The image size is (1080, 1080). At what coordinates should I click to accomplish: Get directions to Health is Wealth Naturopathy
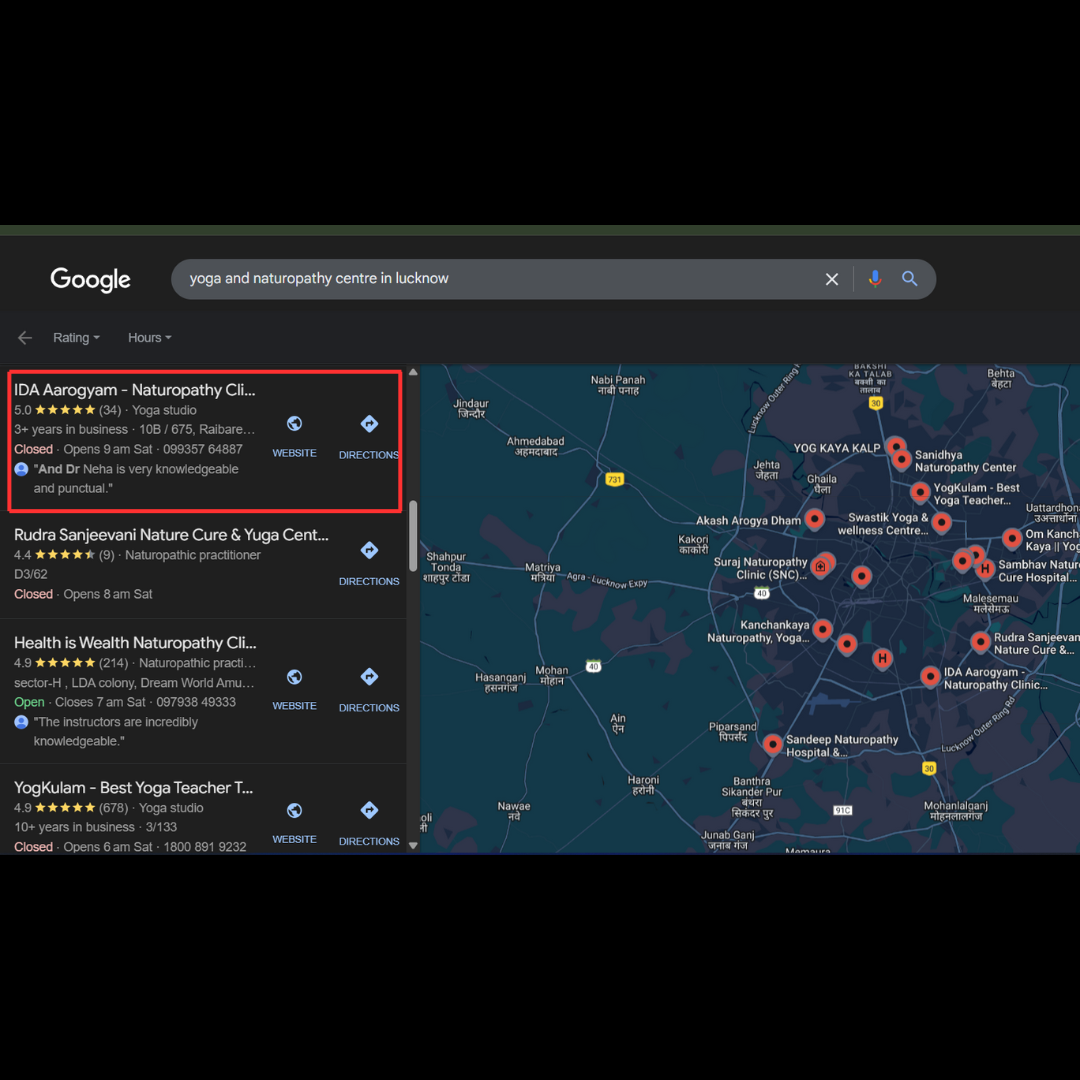coord(369,678)
